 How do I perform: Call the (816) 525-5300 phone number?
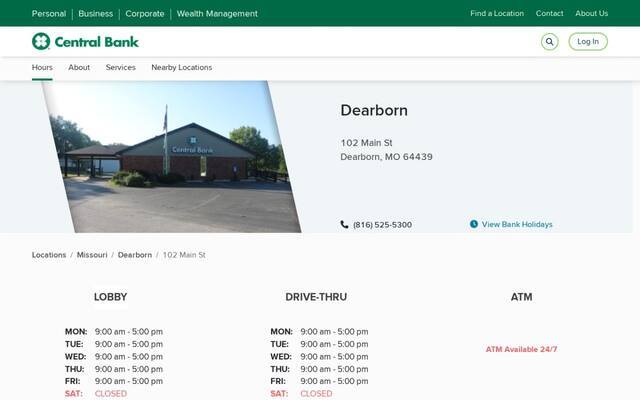[x=382, y=225]
